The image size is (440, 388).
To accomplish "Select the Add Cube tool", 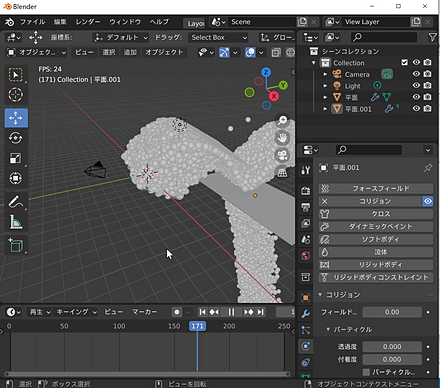I will tap(16, 245).
